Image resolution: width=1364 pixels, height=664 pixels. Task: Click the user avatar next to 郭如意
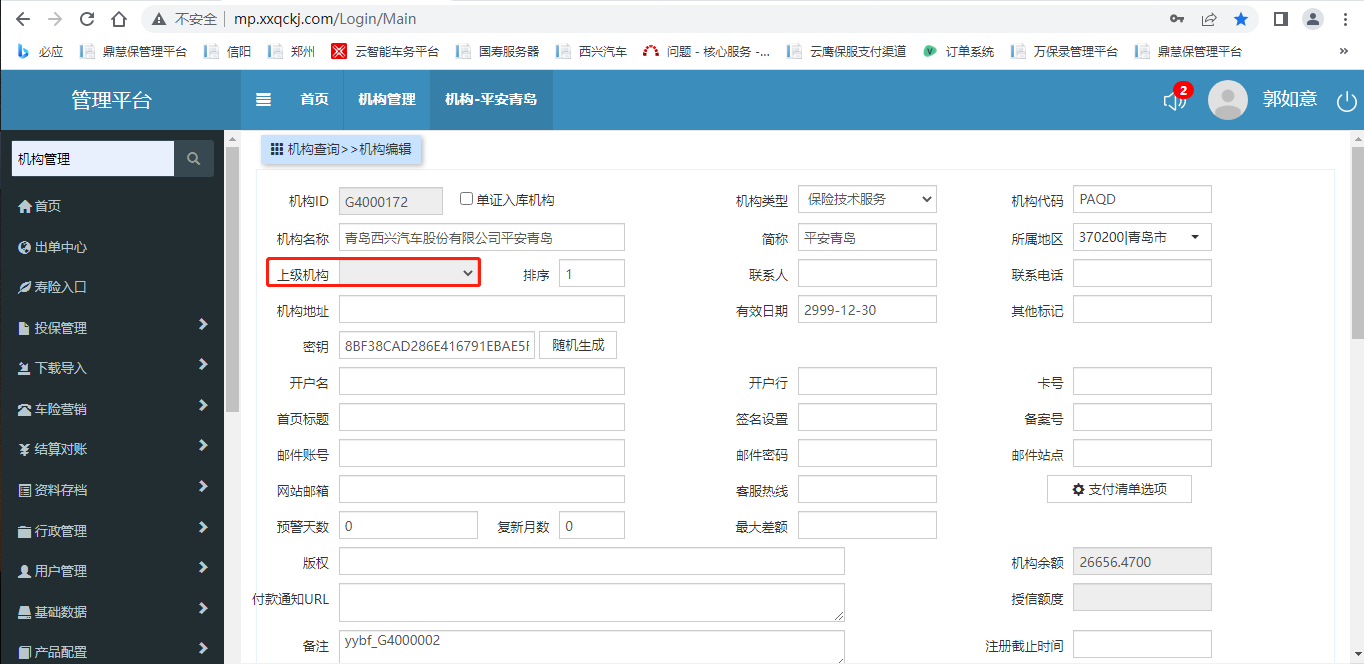[1228, 100]
